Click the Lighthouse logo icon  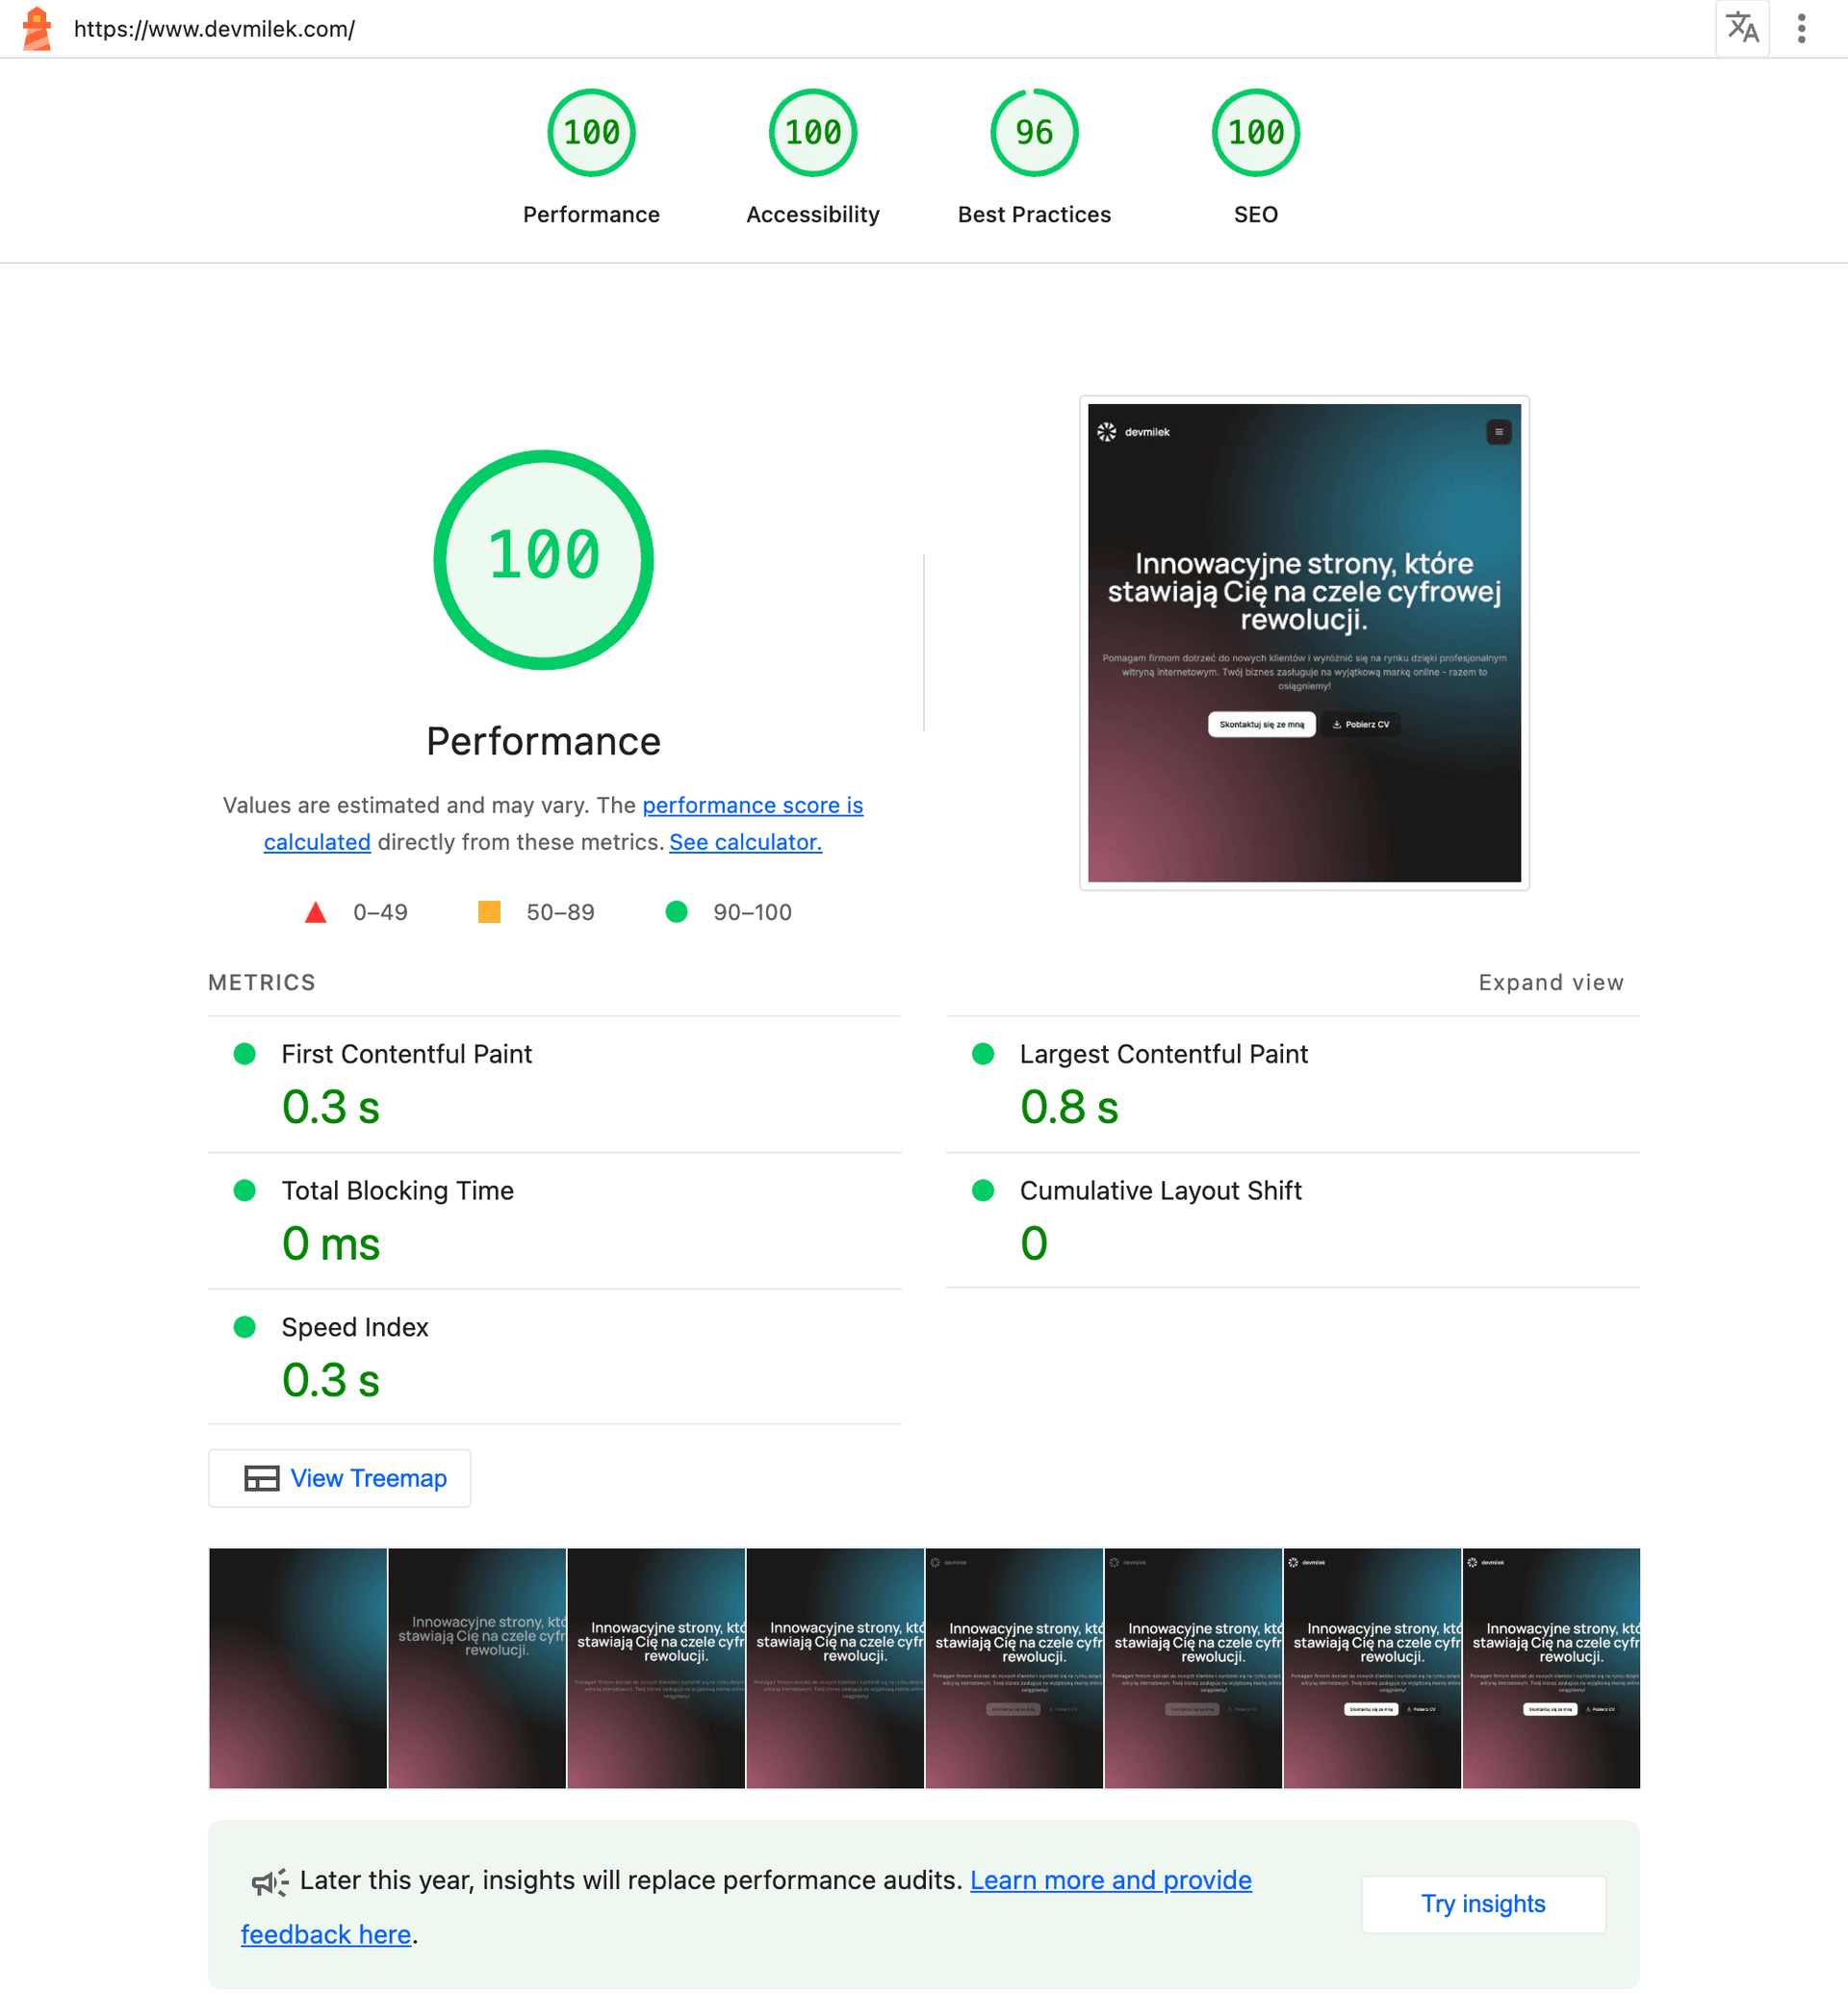(x=37, y=29)
